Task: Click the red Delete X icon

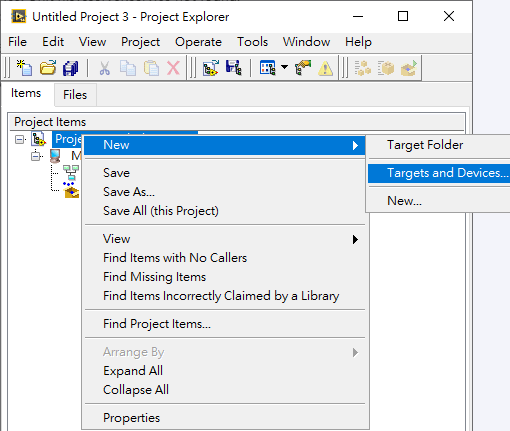Action: click(x=173, y=68)
